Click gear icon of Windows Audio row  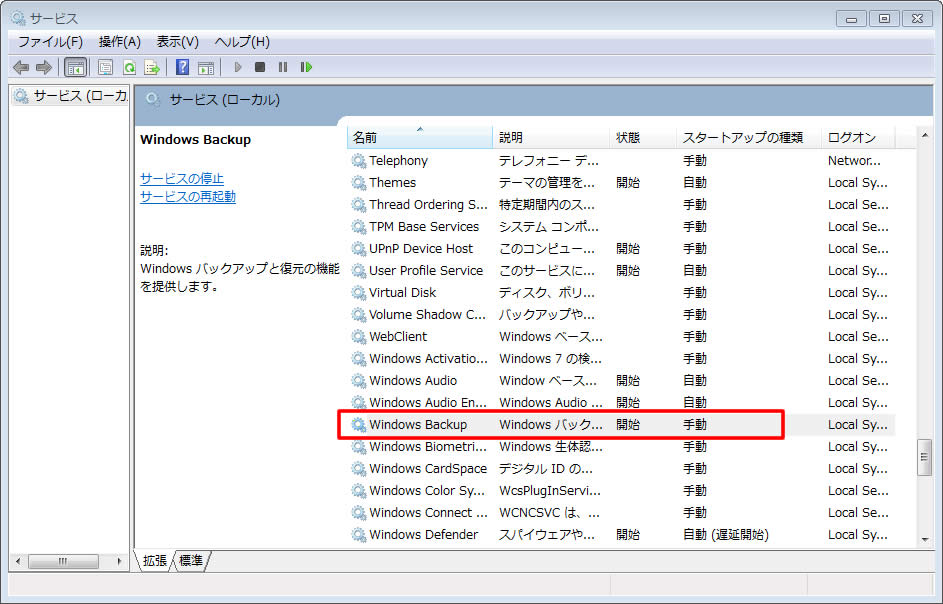(359, 381)
